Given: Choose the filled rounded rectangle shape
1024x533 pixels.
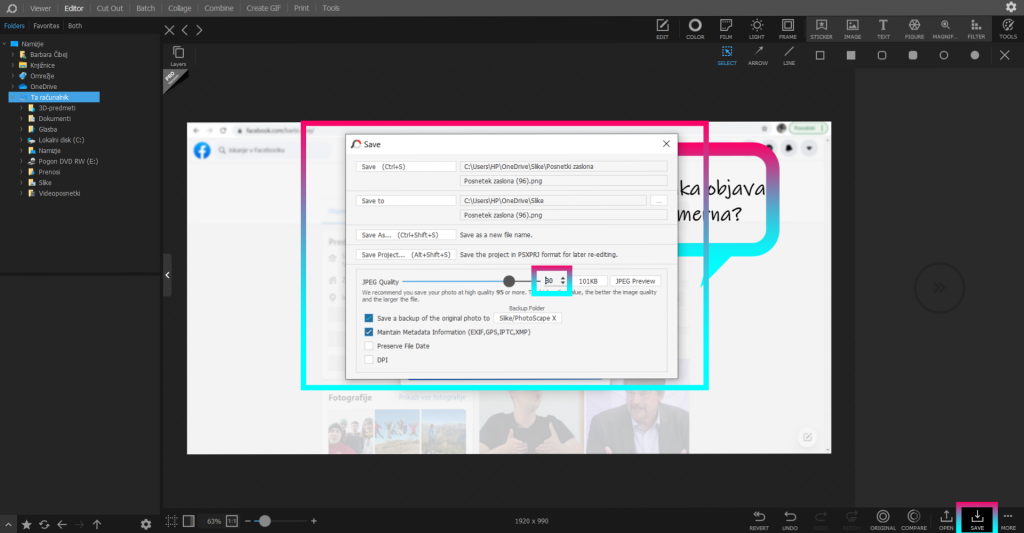Looking at the screenshot, I should point(913,56).
